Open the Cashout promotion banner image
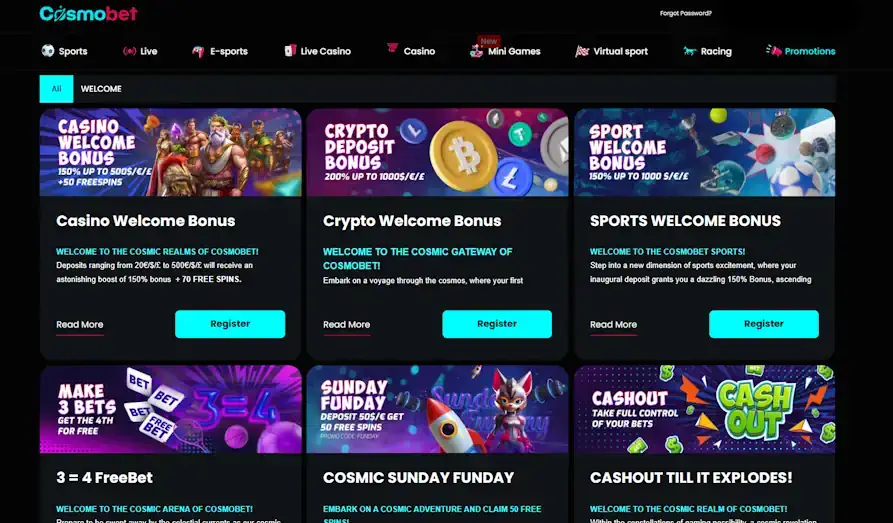893x523 pixels. click(x=704, y=409)
